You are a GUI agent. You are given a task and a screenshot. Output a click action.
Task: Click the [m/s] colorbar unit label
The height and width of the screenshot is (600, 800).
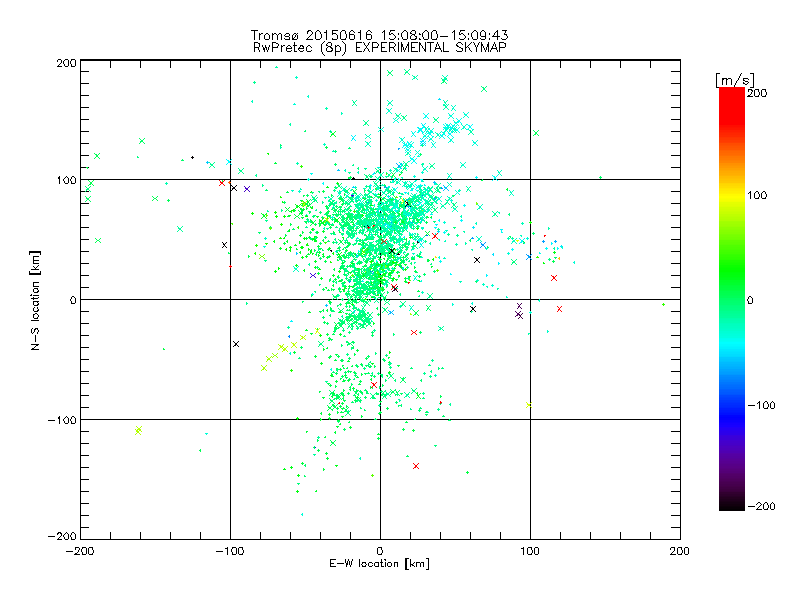point(735,80)
